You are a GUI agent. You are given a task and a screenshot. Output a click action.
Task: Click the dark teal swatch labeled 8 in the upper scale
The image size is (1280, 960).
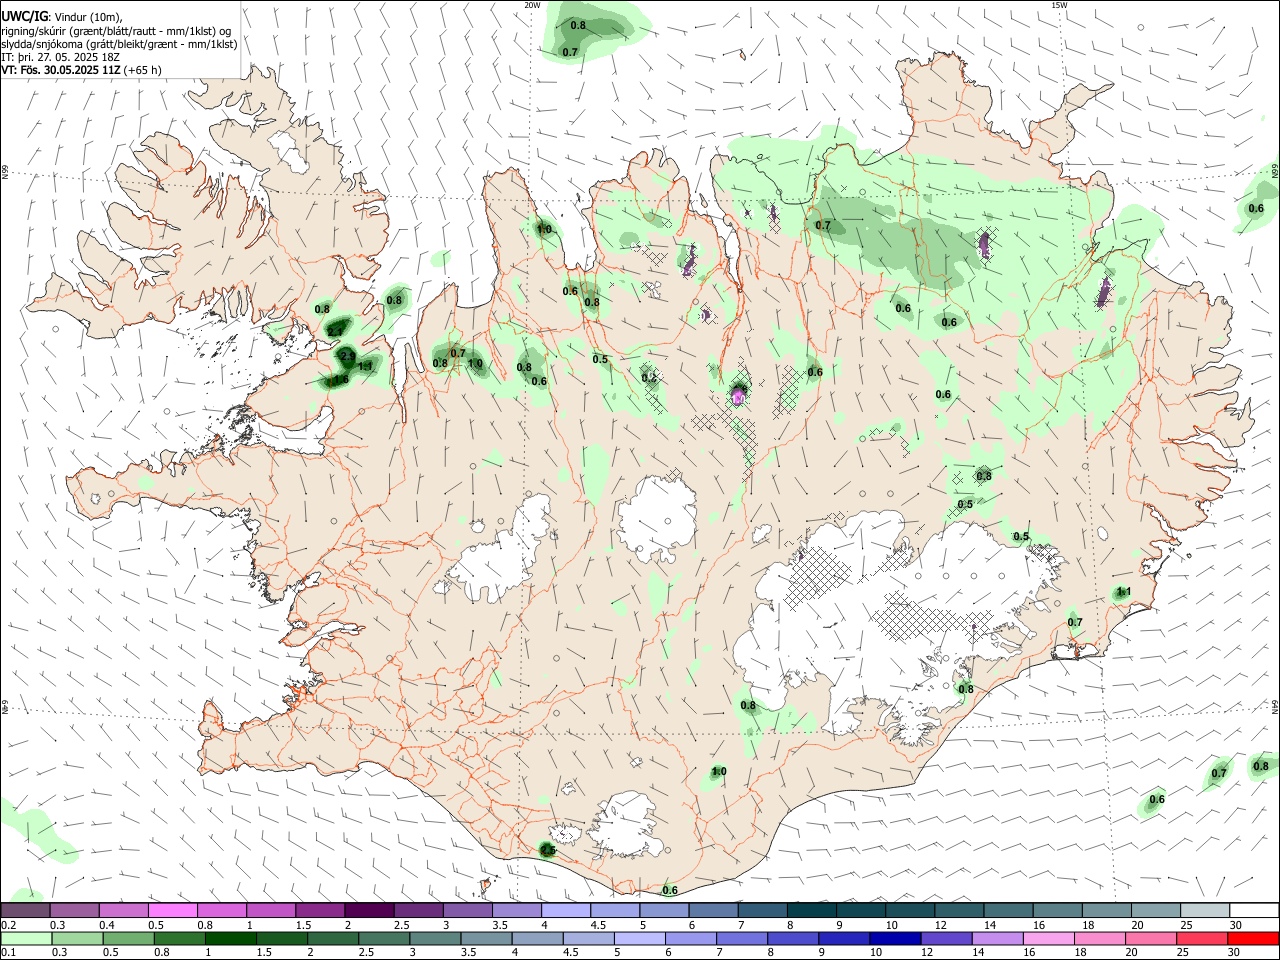point(811,910)
